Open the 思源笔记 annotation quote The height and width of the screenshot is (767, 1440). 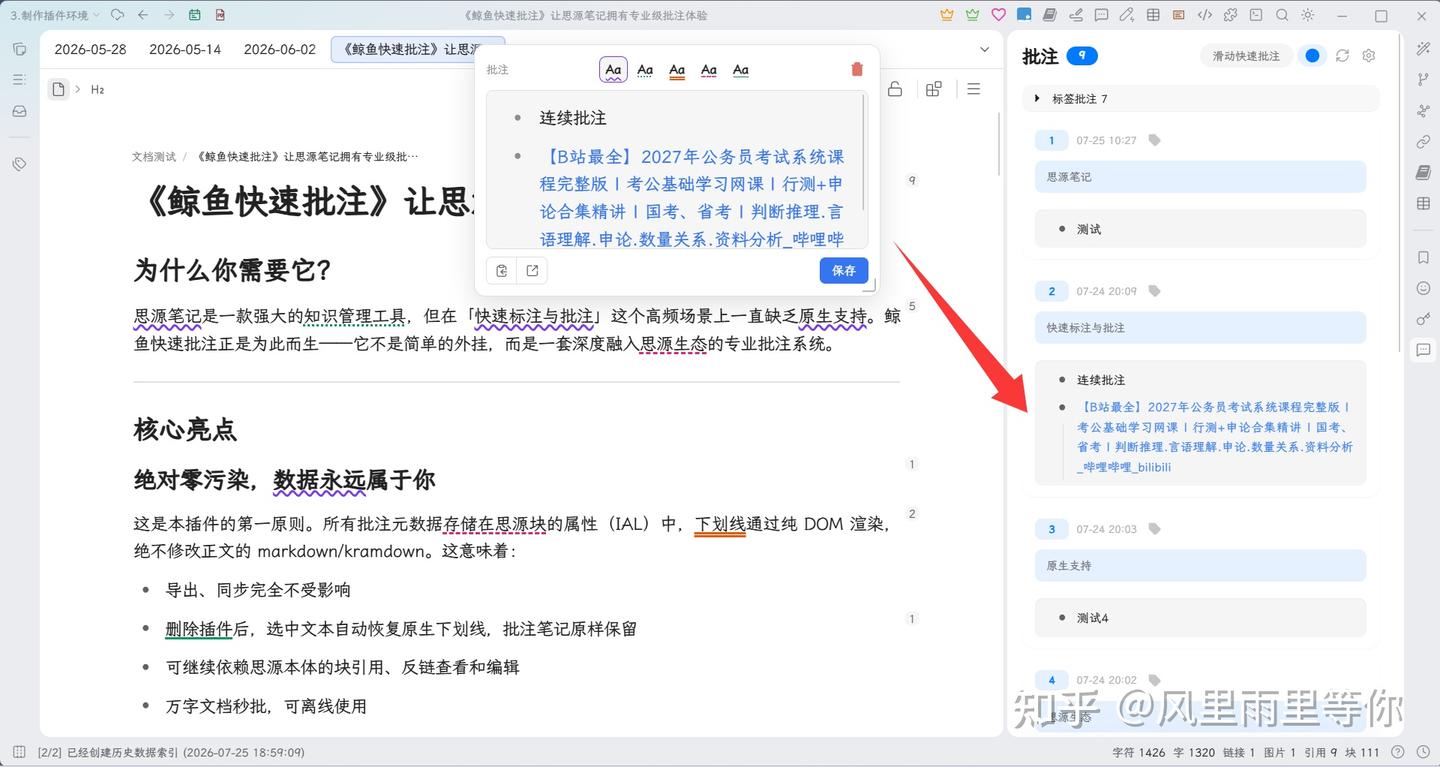1200,177
